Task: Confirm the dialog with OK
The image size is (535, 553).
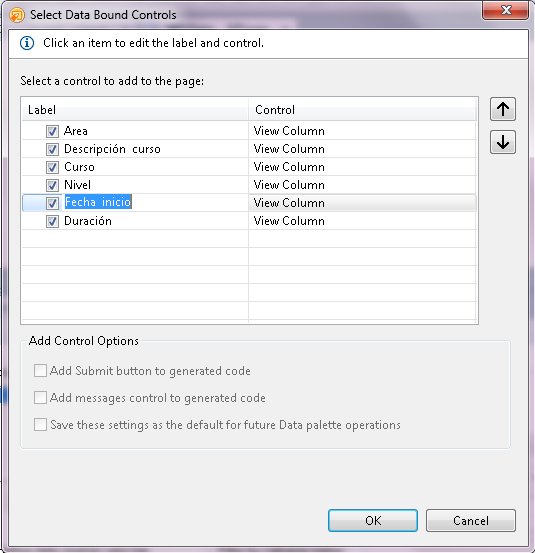Action: point(373,521)
